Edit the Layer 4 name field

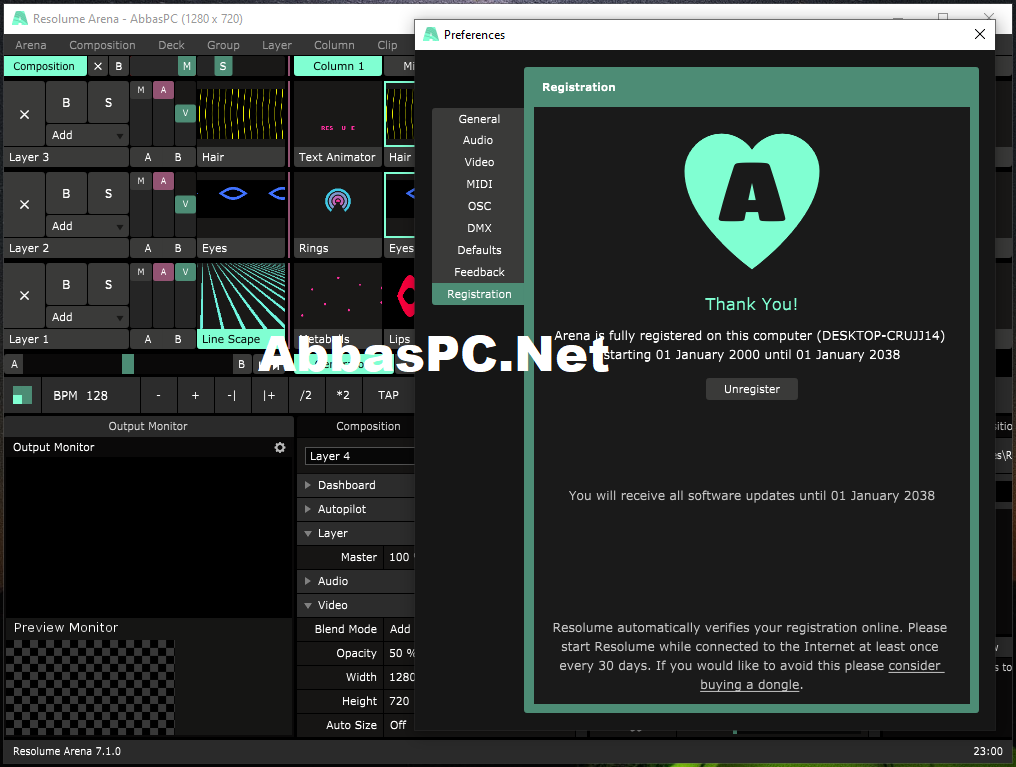pos(360,456)
